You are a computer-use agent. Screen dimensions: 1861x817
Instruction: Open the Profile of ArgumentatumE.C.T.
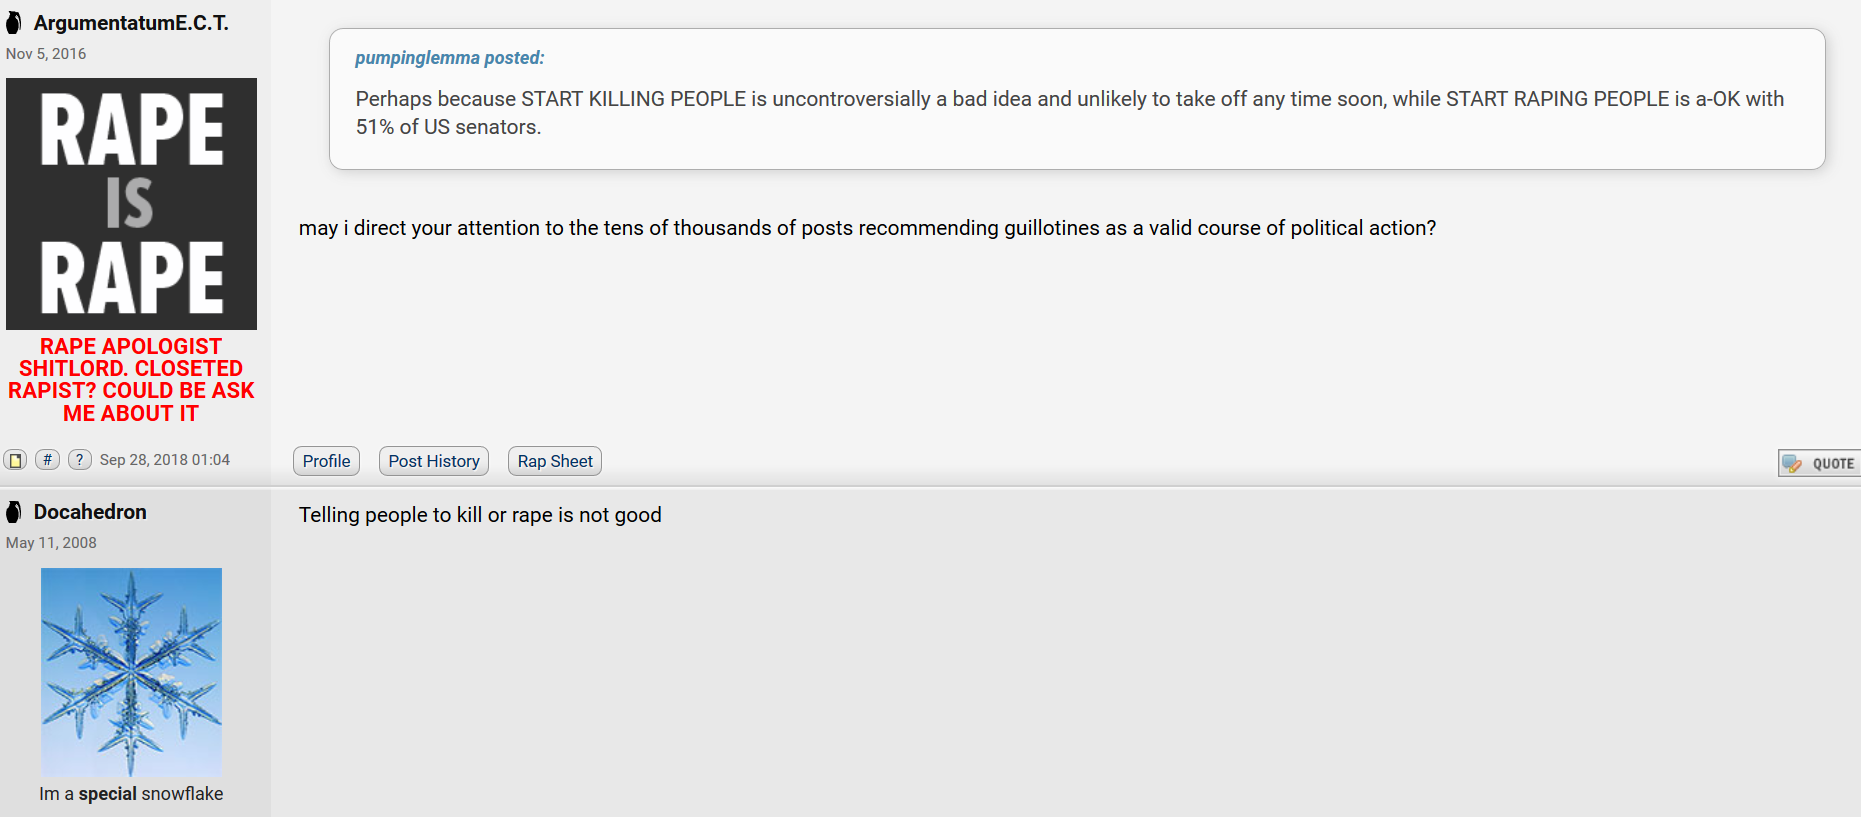click(326, 461)
